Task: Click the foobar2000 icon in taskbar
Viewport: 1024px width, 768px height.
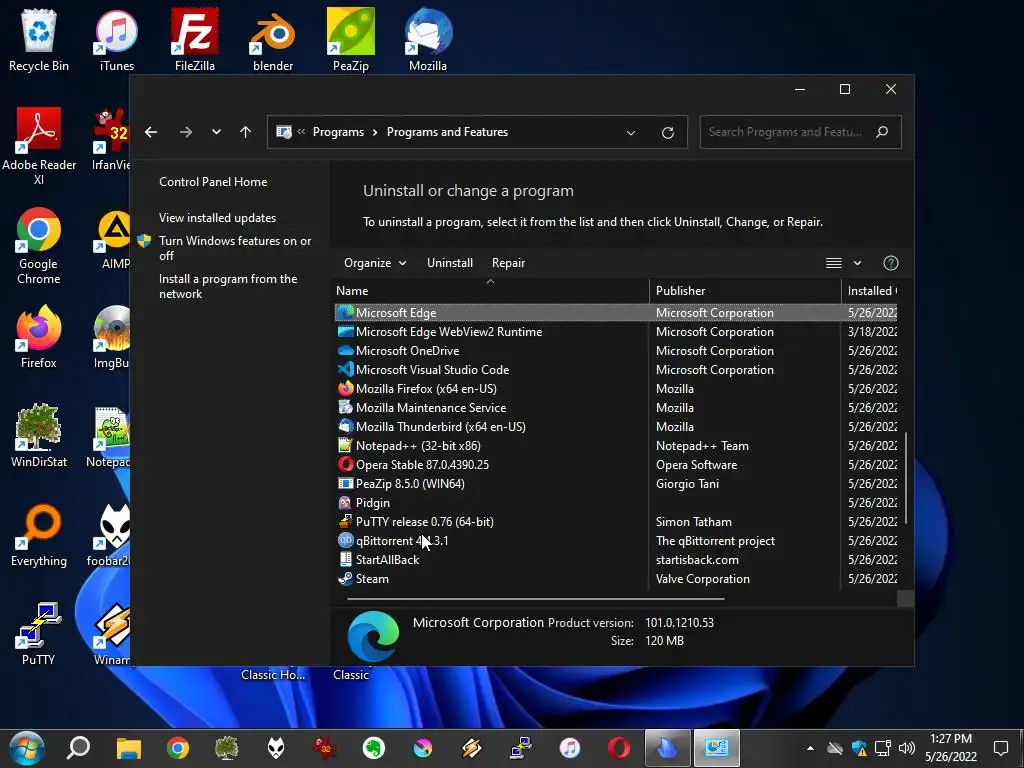Action: coord(276,748)
